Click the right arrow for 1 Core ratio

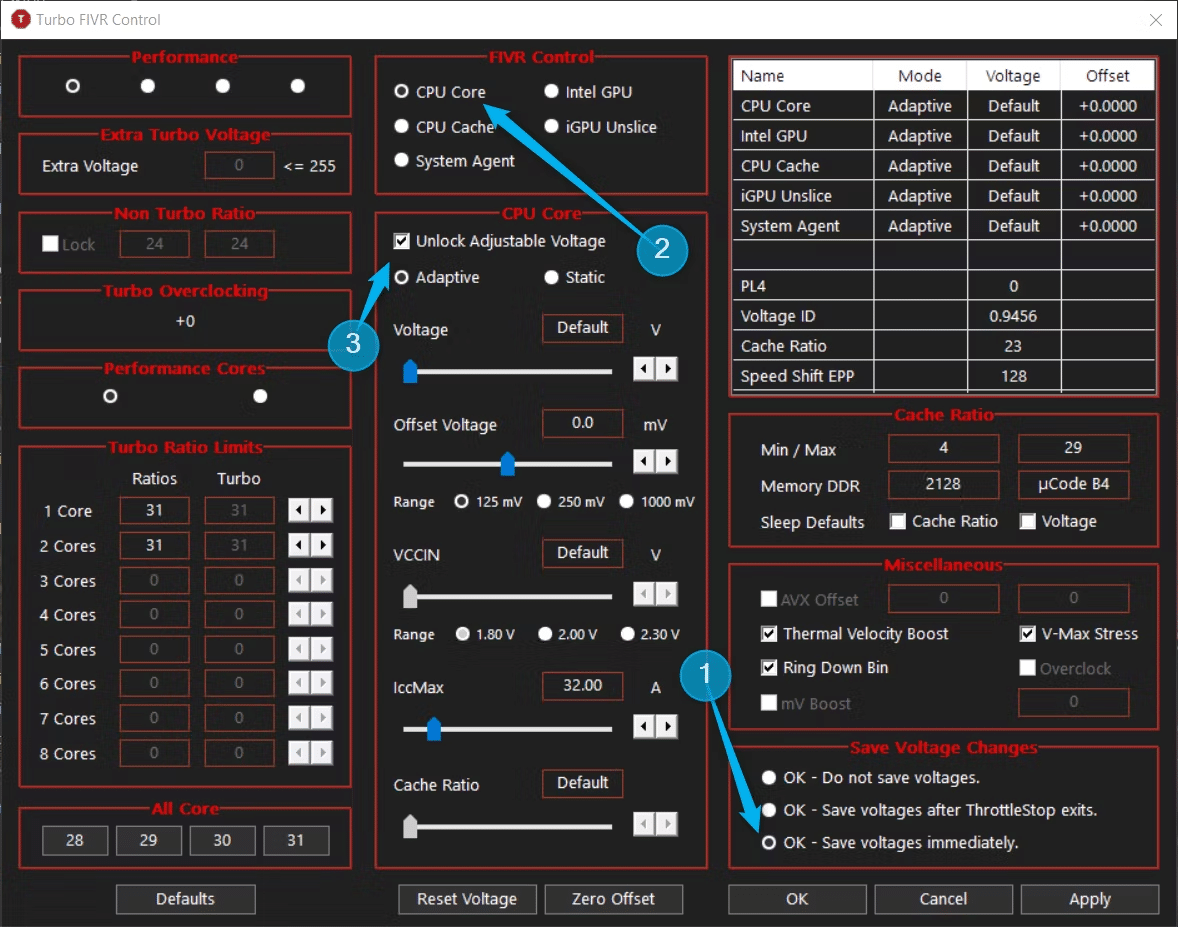click(x=322, y=511)
